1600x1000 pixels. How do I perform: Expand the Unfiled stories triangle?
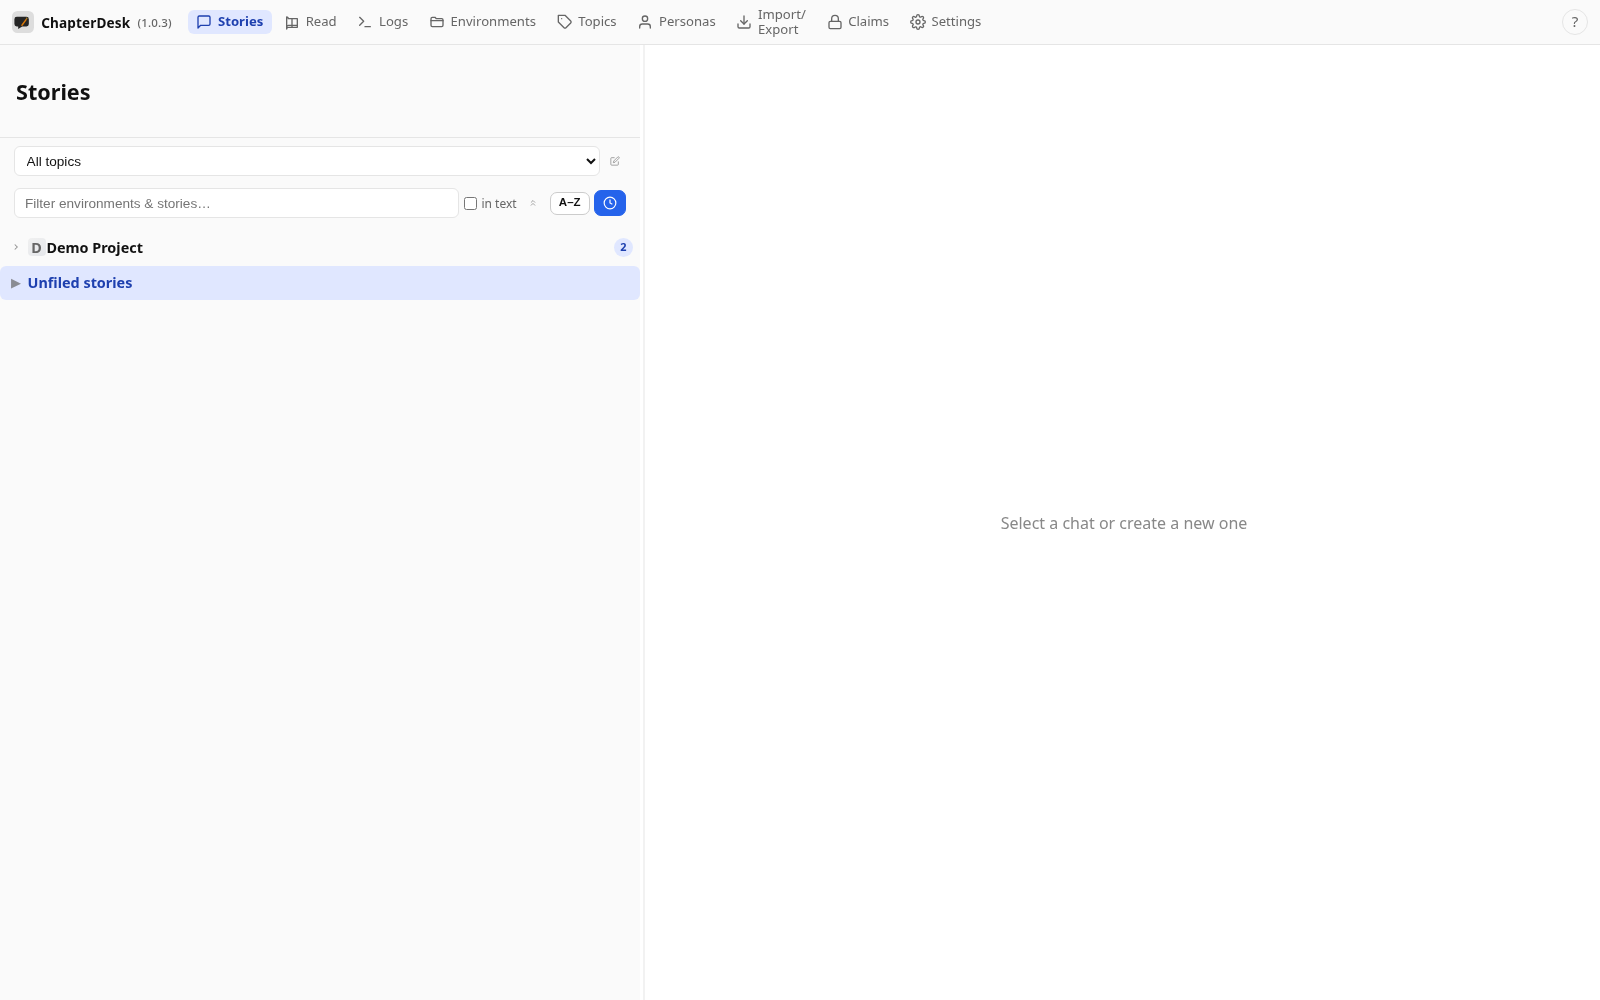pos(15,283)
